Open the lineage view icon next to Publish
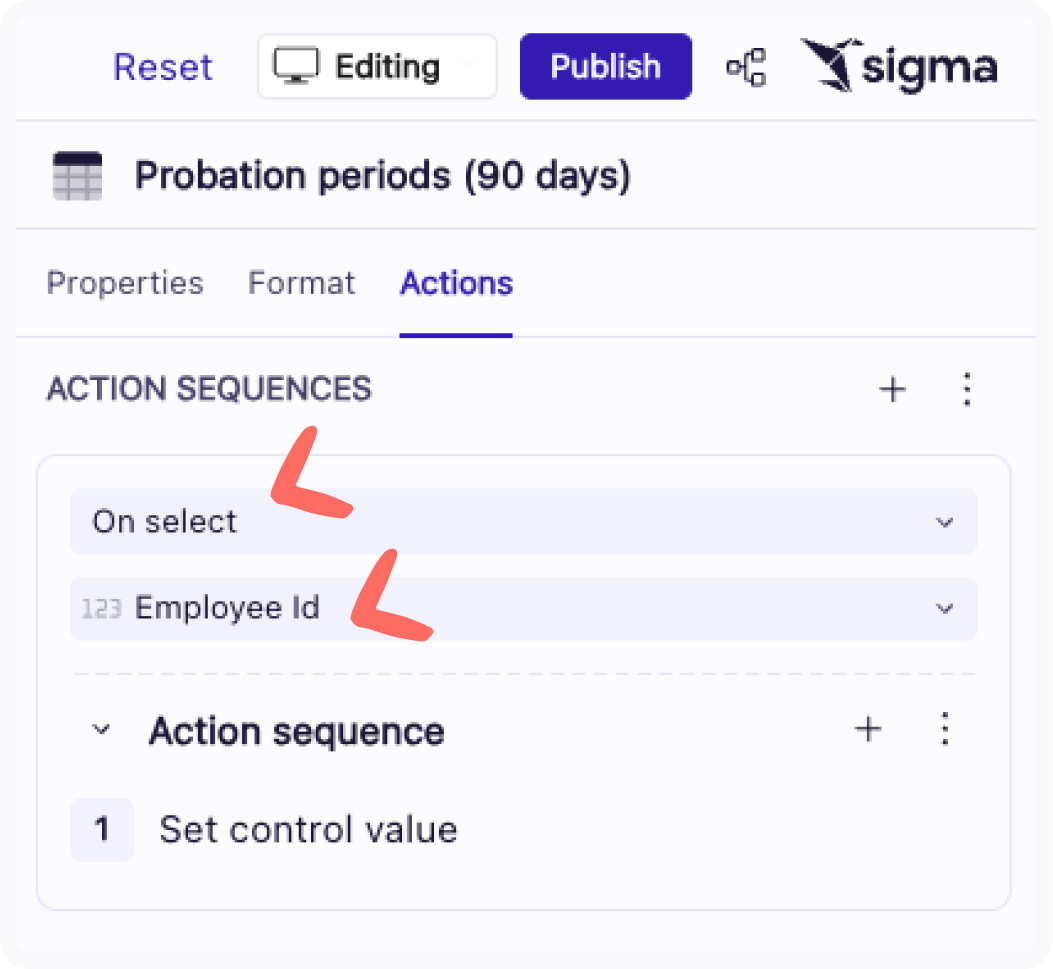This screenshot has height=969, width=1053. click(x=746, y=66)
